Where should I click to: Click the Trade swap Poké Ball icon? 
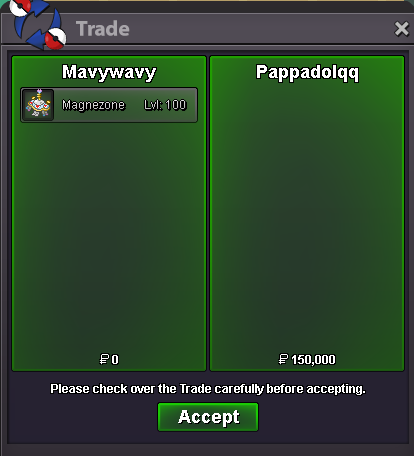tap(38, 24)
